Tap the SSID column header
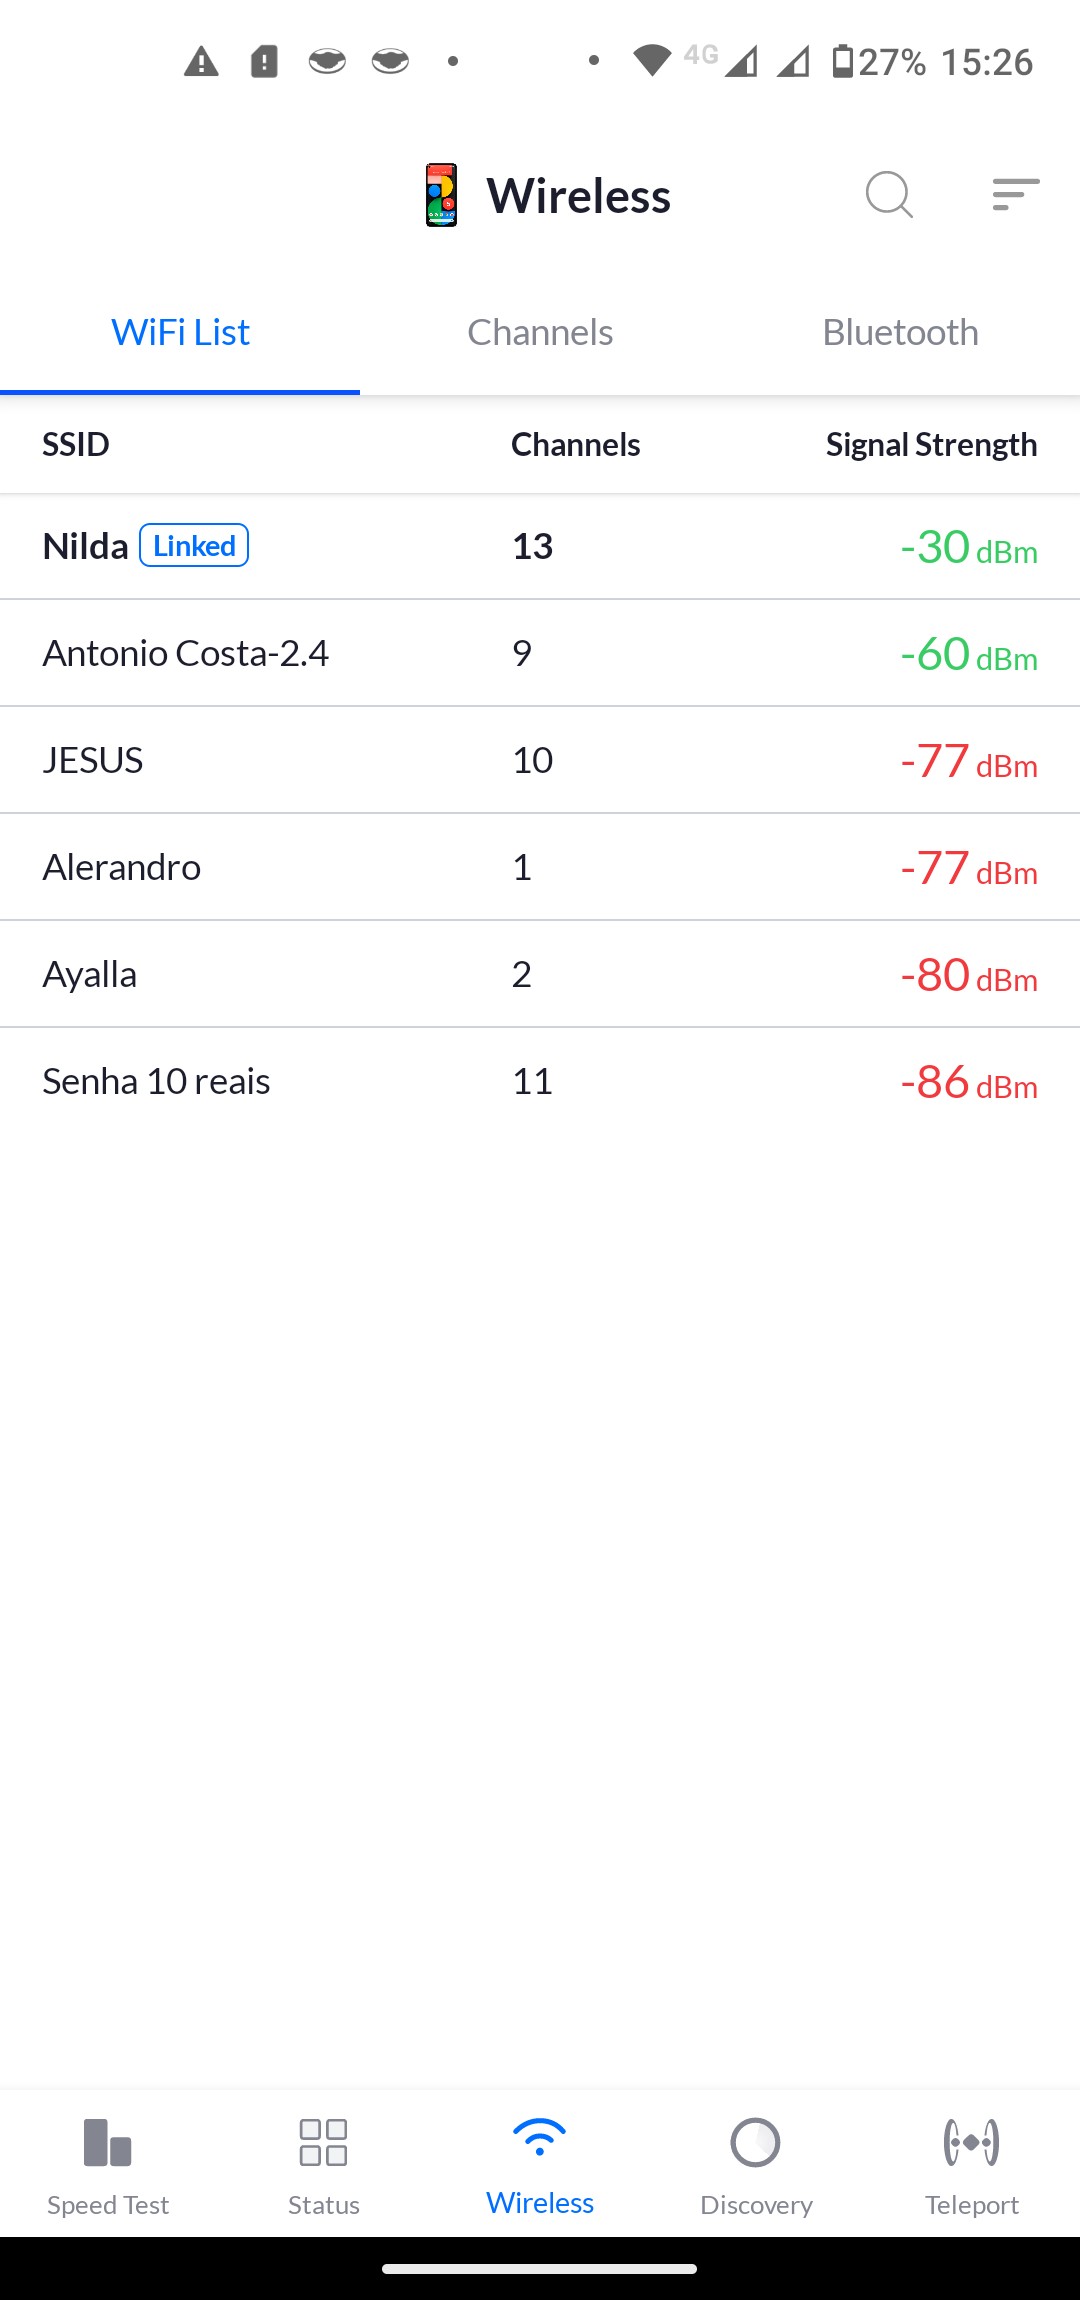1080x2300 pixels. 76,445
